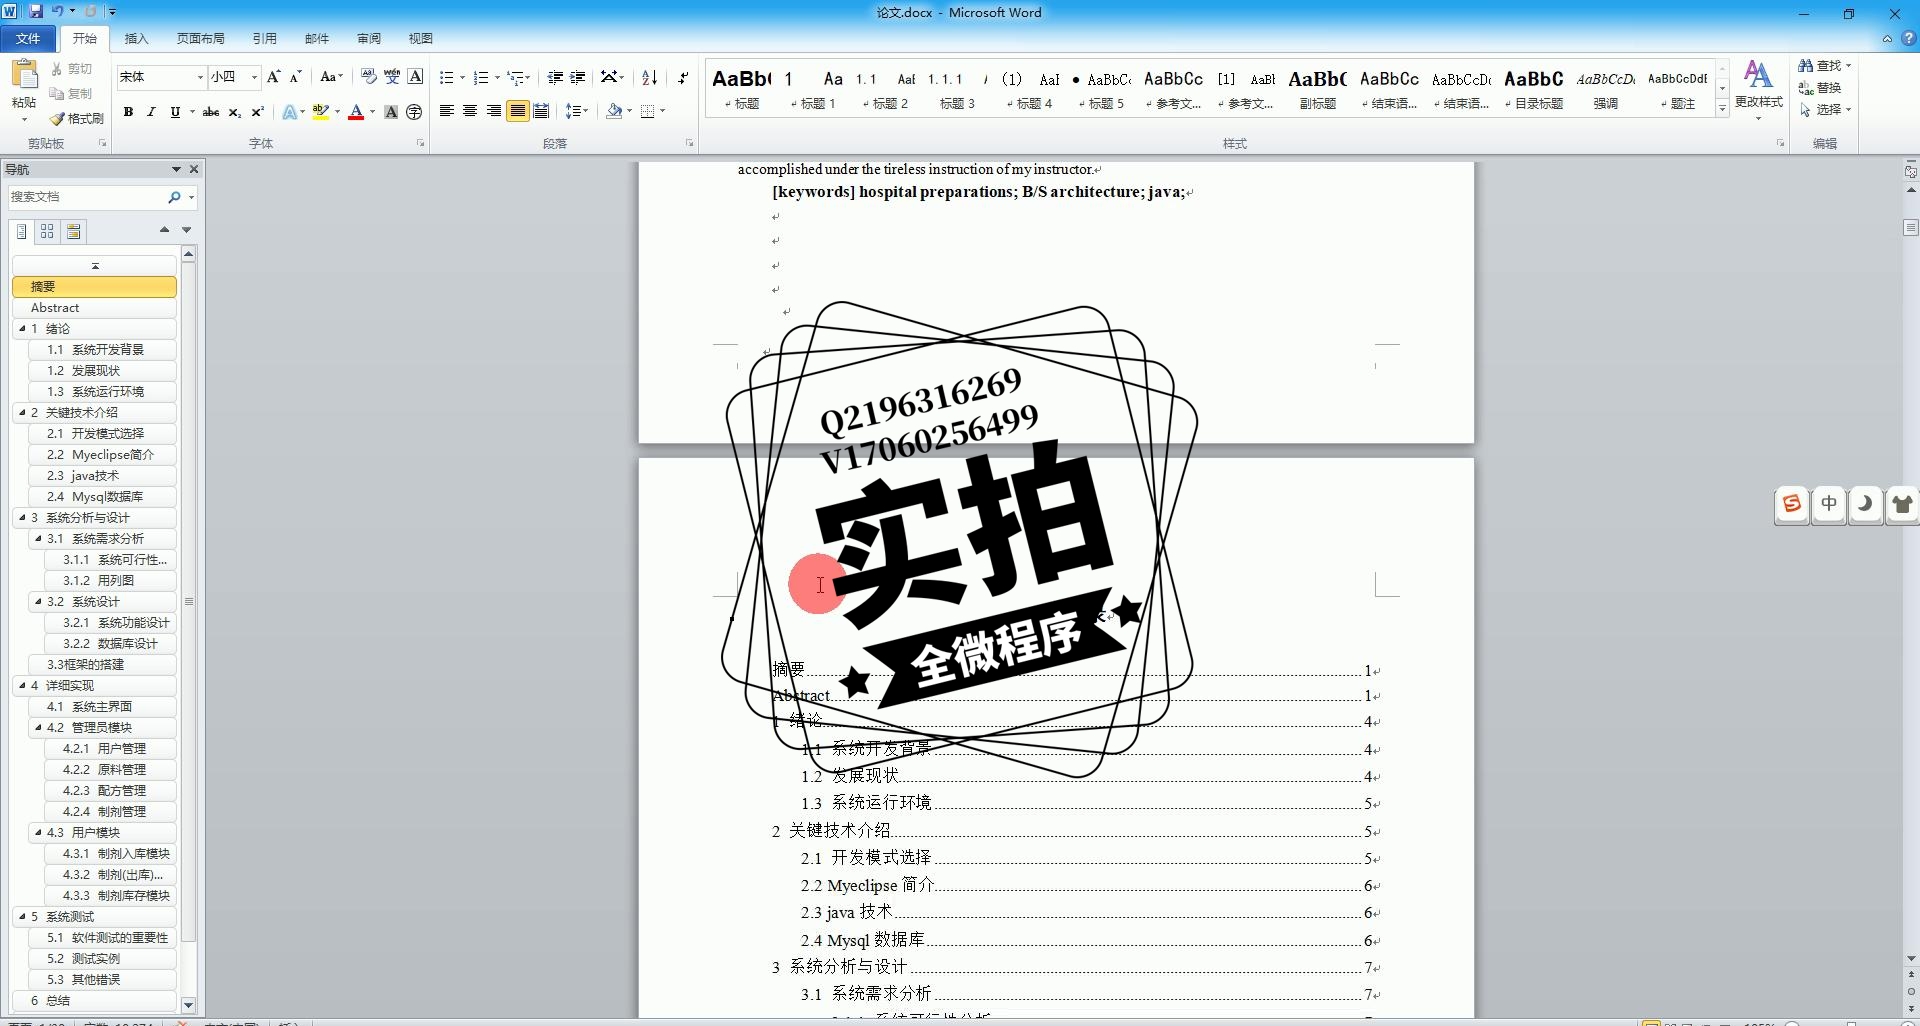Decrease the font size with the shrink font icon

295,77
